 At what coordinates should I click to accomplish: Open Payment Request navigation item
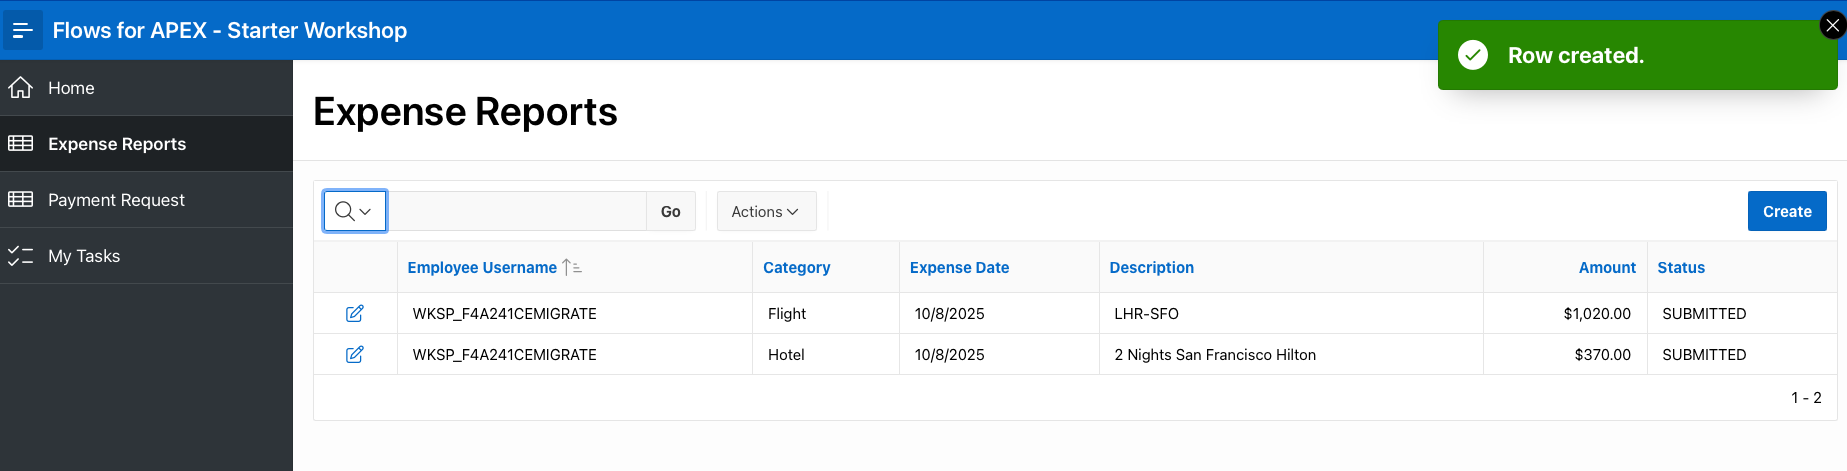[x=146, y=199]
